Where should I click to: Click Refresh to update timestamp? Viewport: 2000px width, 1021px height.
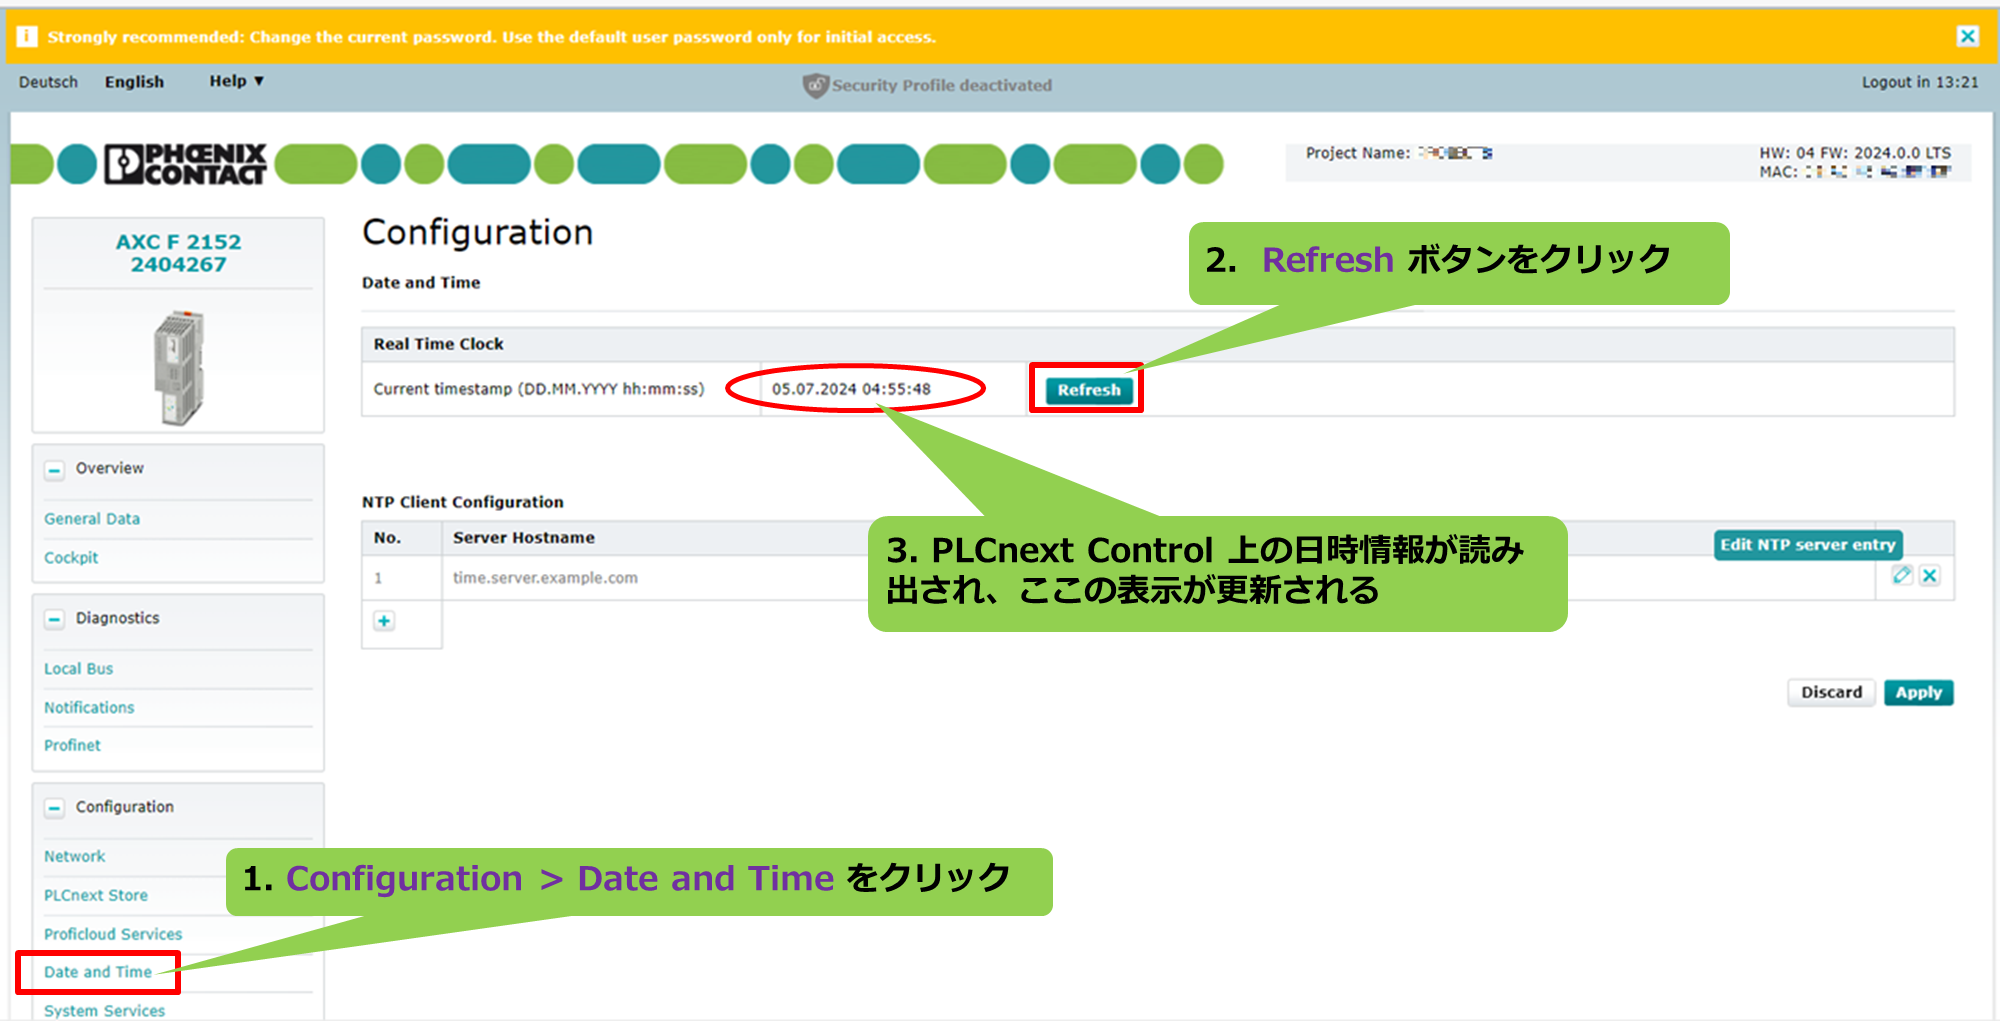point(1089,390)
